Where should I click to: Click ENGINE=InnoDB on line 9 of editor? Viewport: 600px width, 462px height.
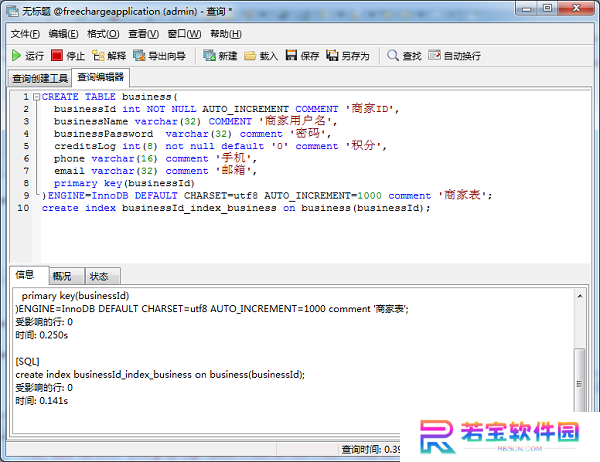(x=88, y=196)
